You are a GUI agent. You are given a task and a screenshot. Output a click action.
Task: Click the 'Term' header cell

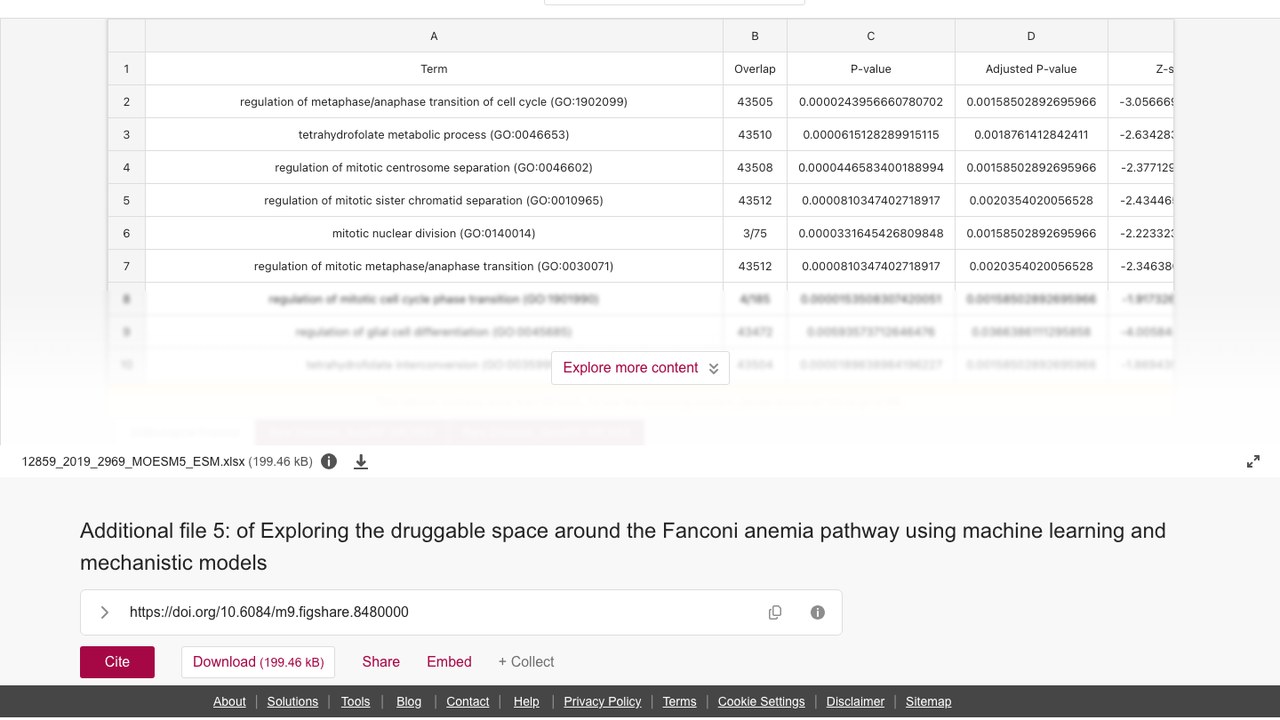click(434, 69)
